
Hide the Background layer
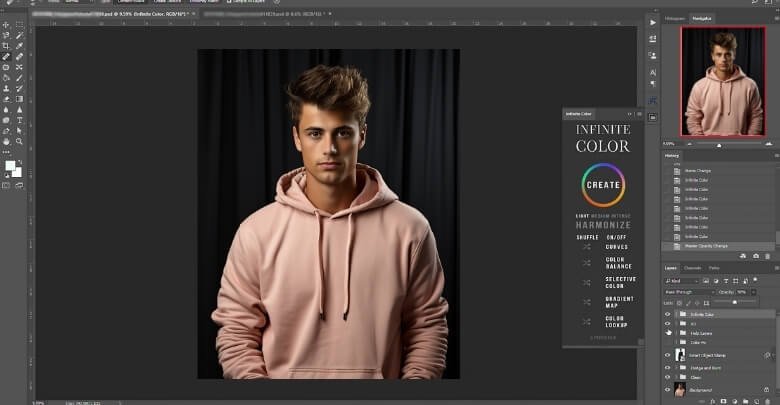tap(668, 390)
